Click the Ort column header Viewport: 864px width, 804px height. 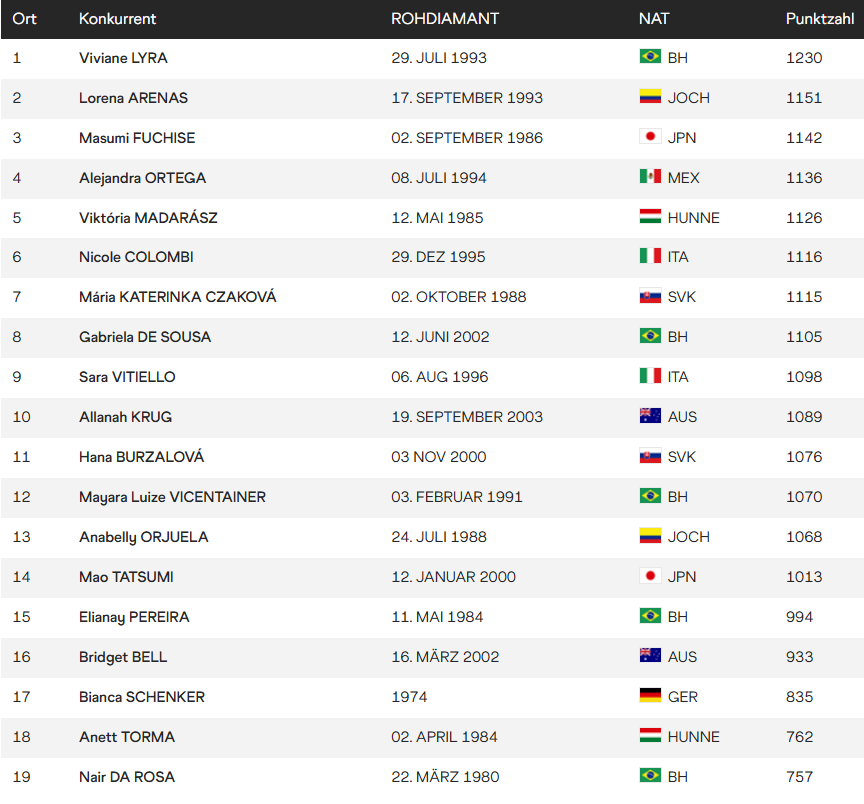click(x=24, y=19)
